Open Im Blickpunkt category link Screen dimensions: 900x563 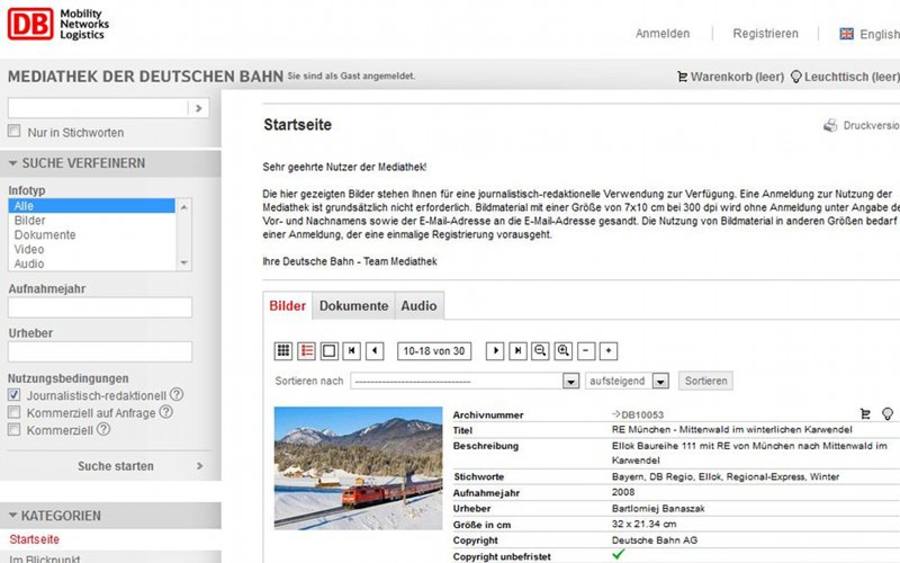coord(45,558)
